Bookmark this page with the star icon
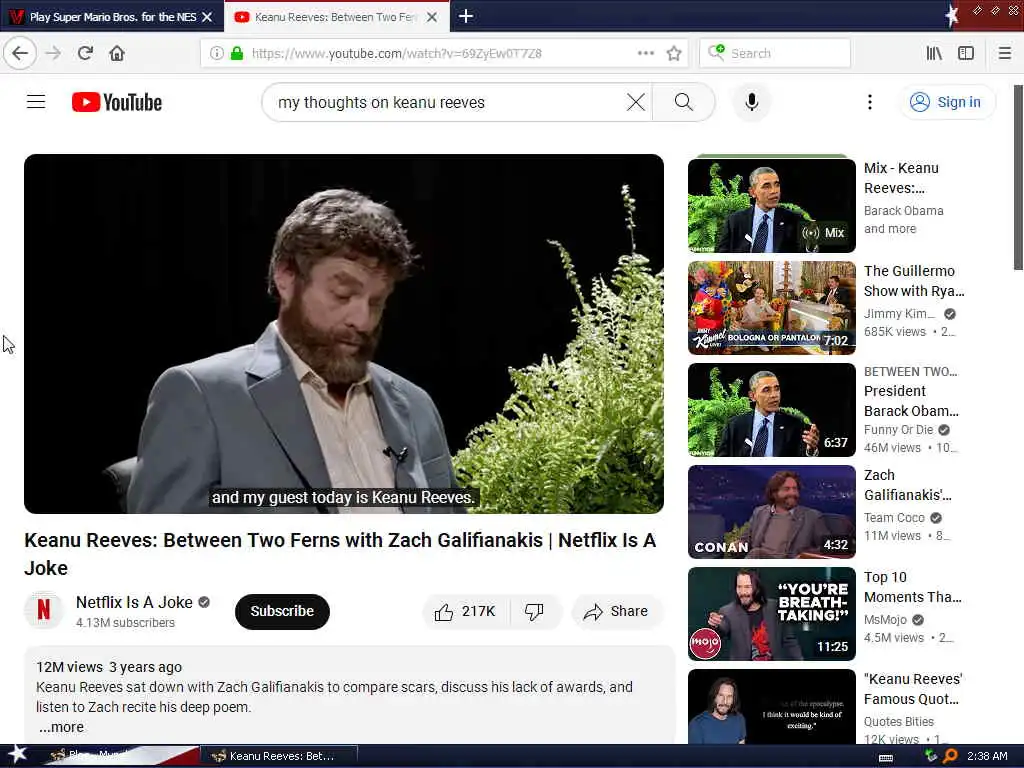The height and width of the screenshot is (768, 1024). click(674, 53)
